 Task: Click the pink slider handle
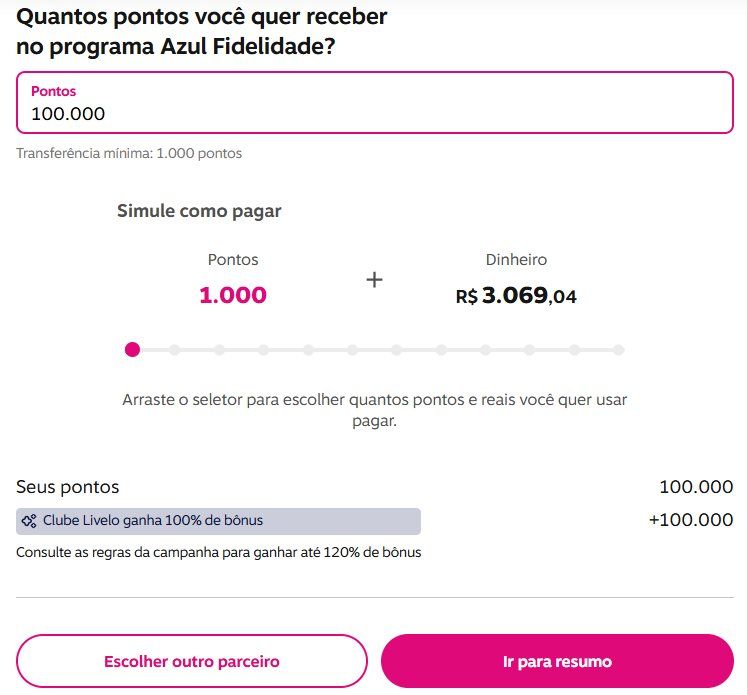132,350
